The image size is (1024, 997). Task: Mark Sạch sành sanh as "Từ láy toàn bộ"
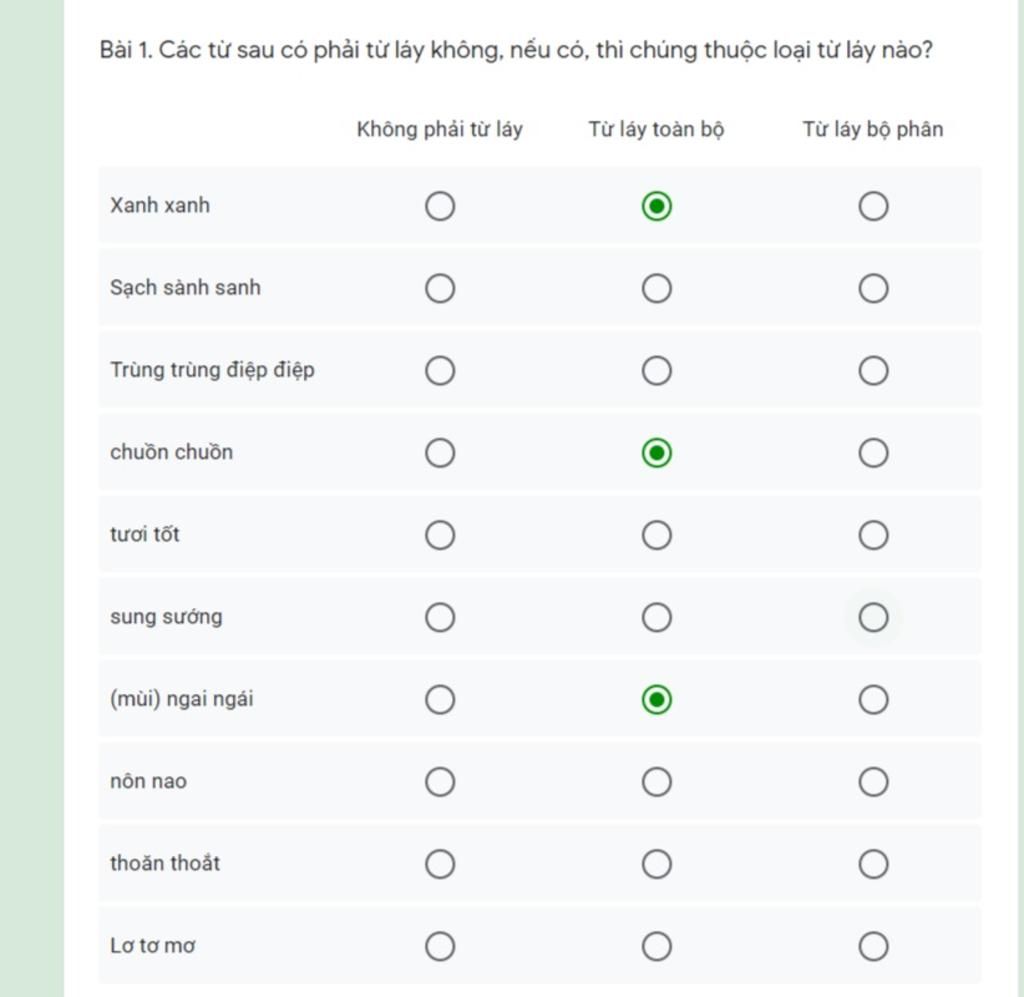pyautogui.click(x=656, y=289)
